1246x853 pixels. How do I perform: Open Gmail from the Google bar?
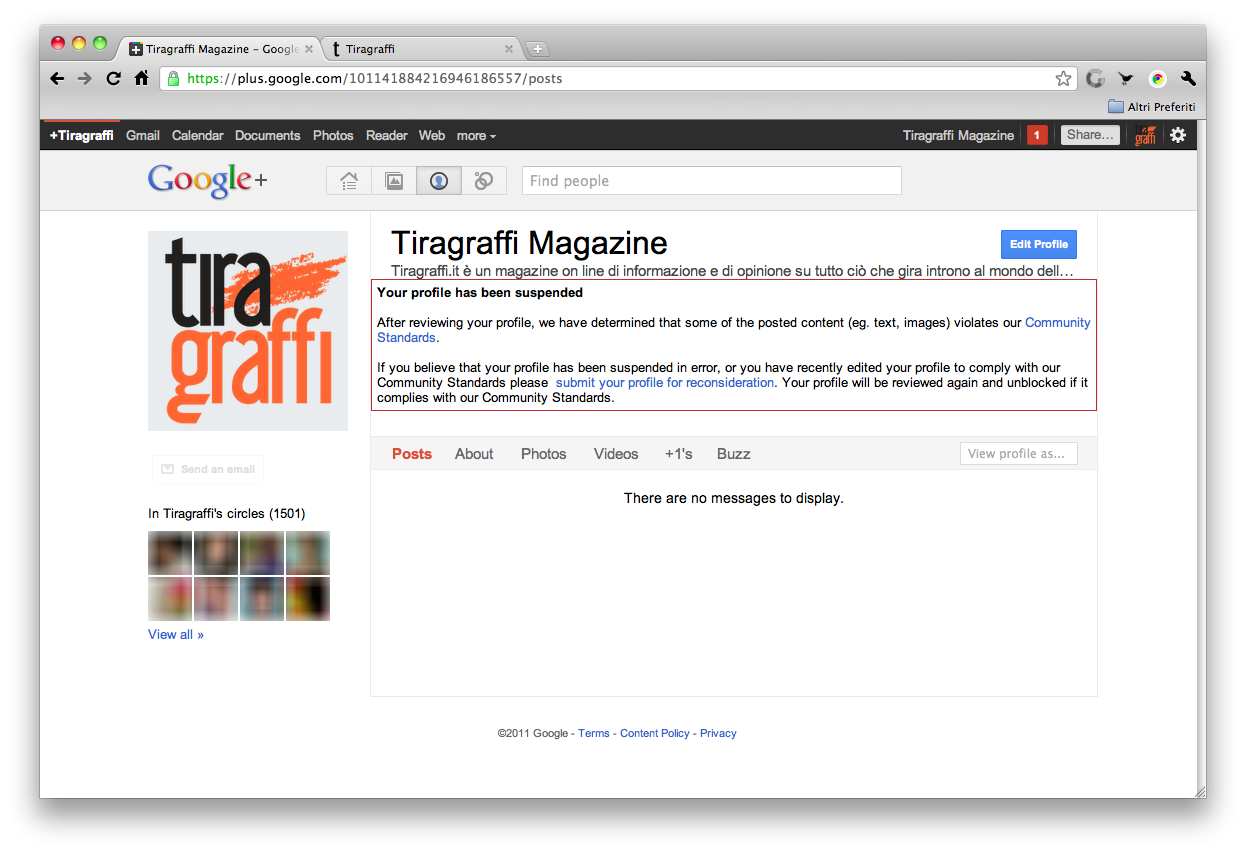tap(143, 135)
